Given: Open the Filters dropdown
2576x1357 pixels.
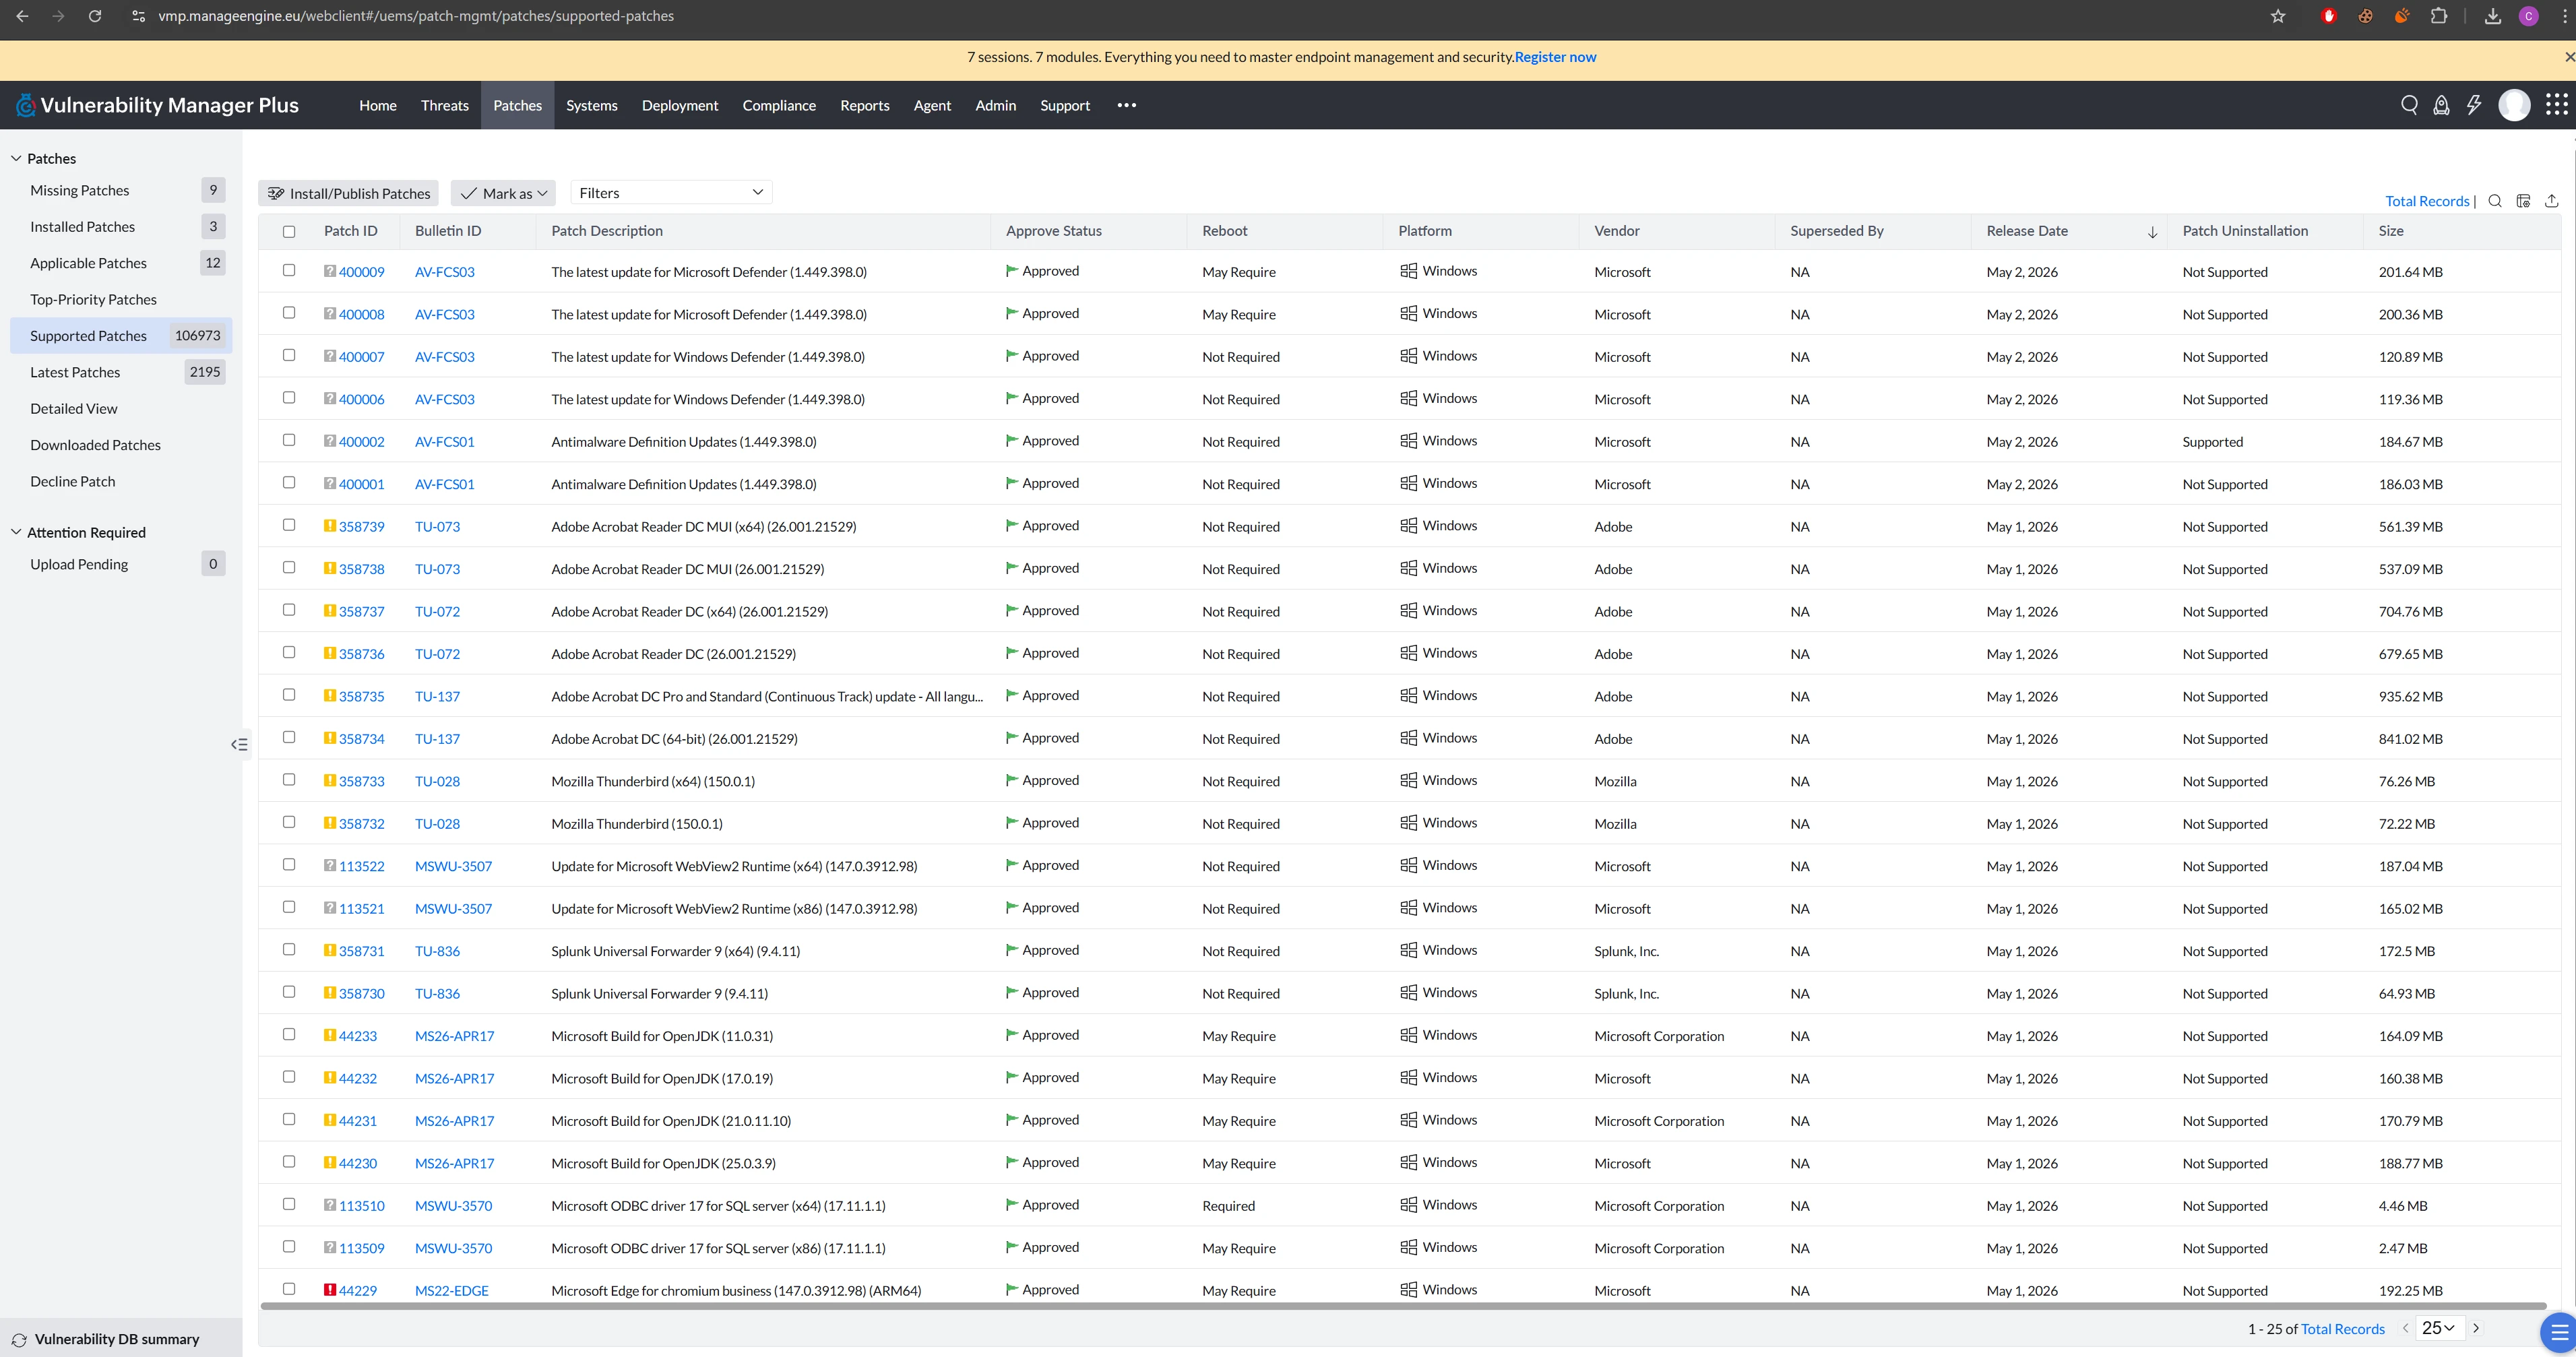Looking at the screenshot, I should click(671, 192).
